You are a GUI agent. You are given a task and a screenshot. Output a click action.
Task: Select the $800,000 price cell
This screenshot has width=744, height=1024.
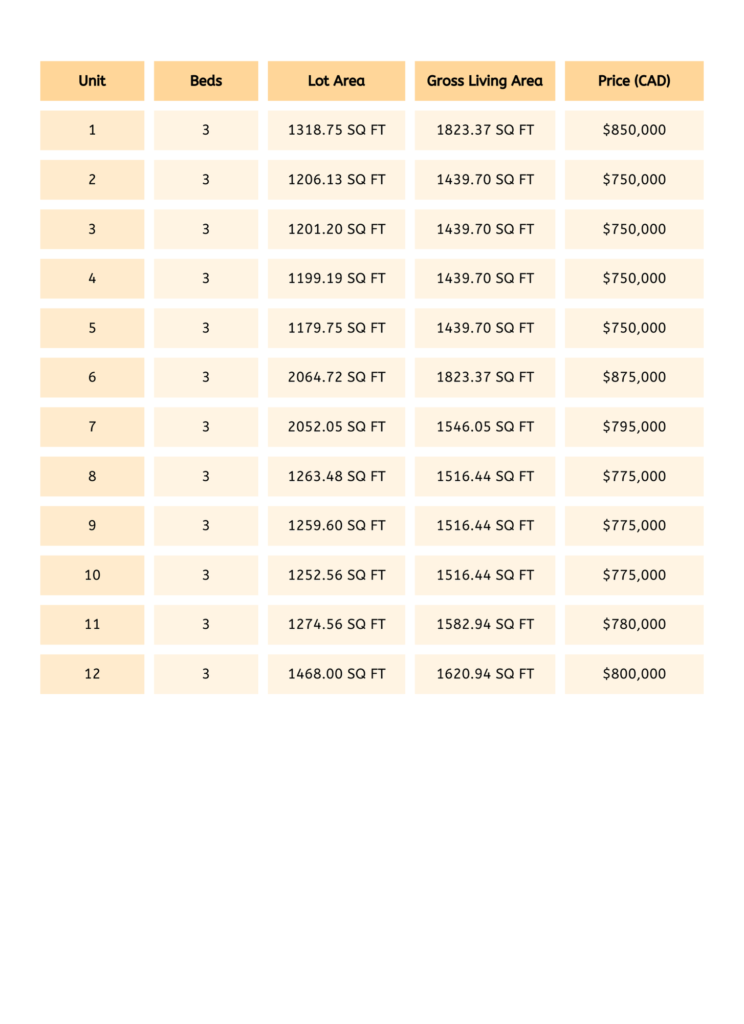point(634,674)
